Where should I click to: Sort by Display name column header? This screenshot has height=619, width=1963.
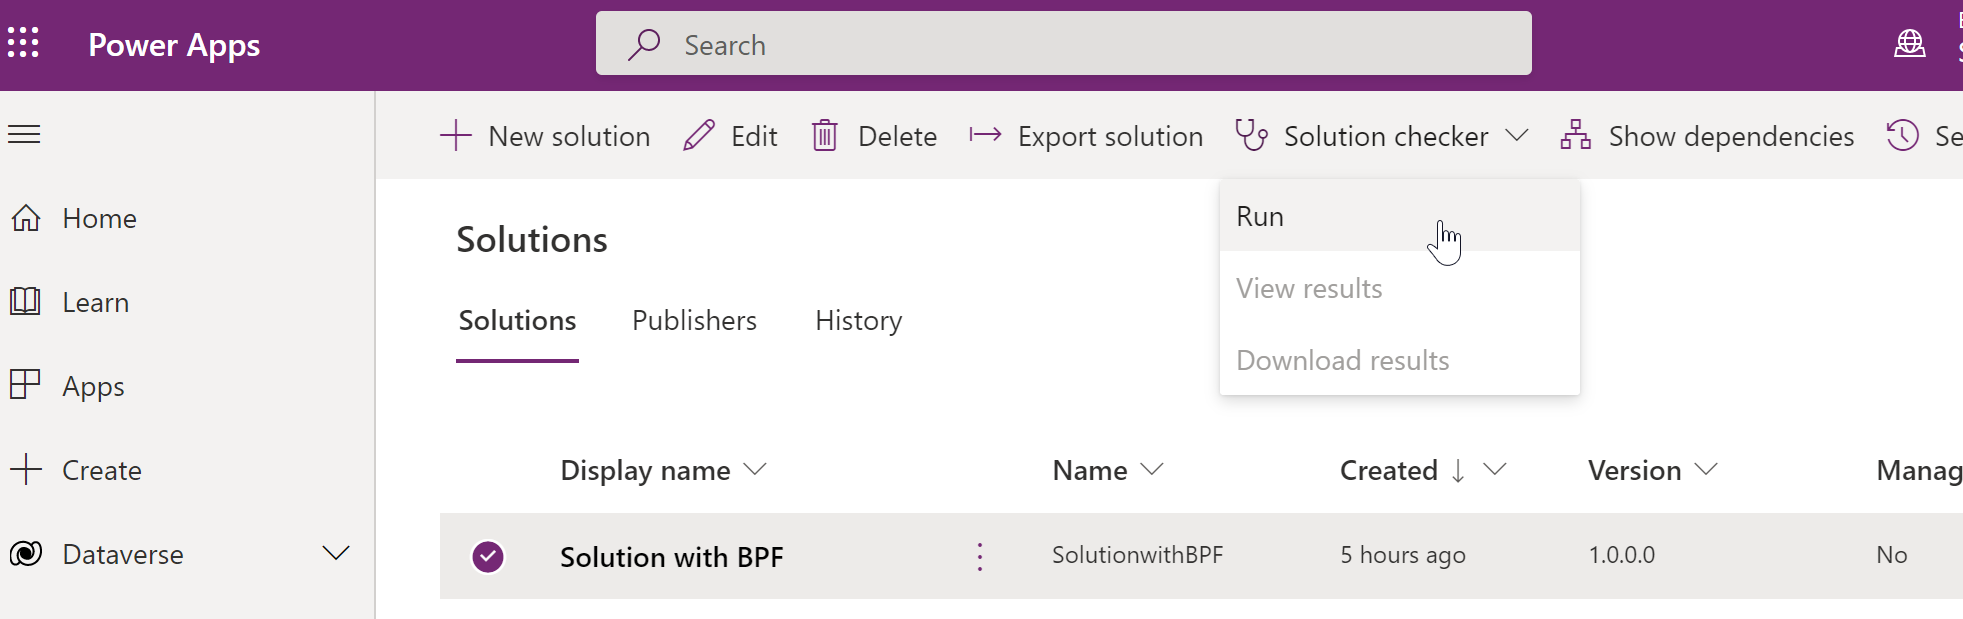click(645, 470)
